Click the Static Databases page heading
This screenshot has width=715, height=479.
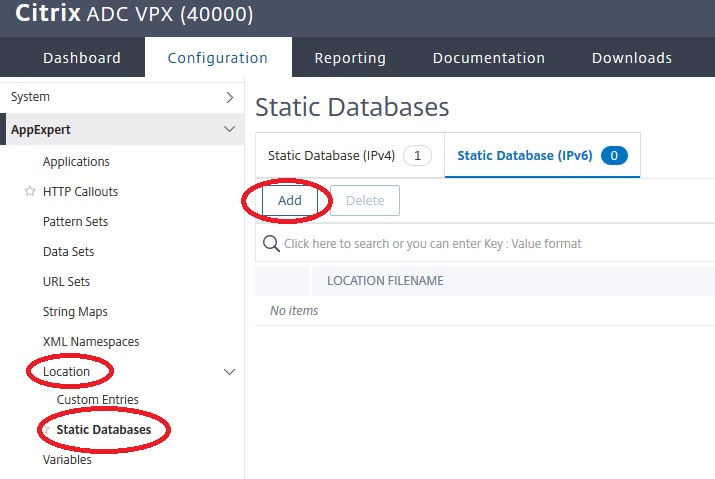(x=352, y=107)
